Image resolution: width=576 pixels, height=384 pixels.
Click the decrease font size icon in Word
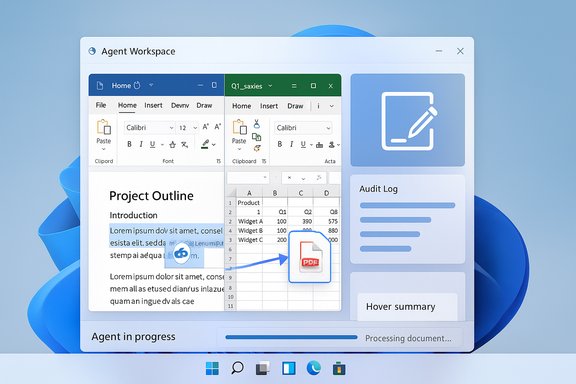coord(217,127)
